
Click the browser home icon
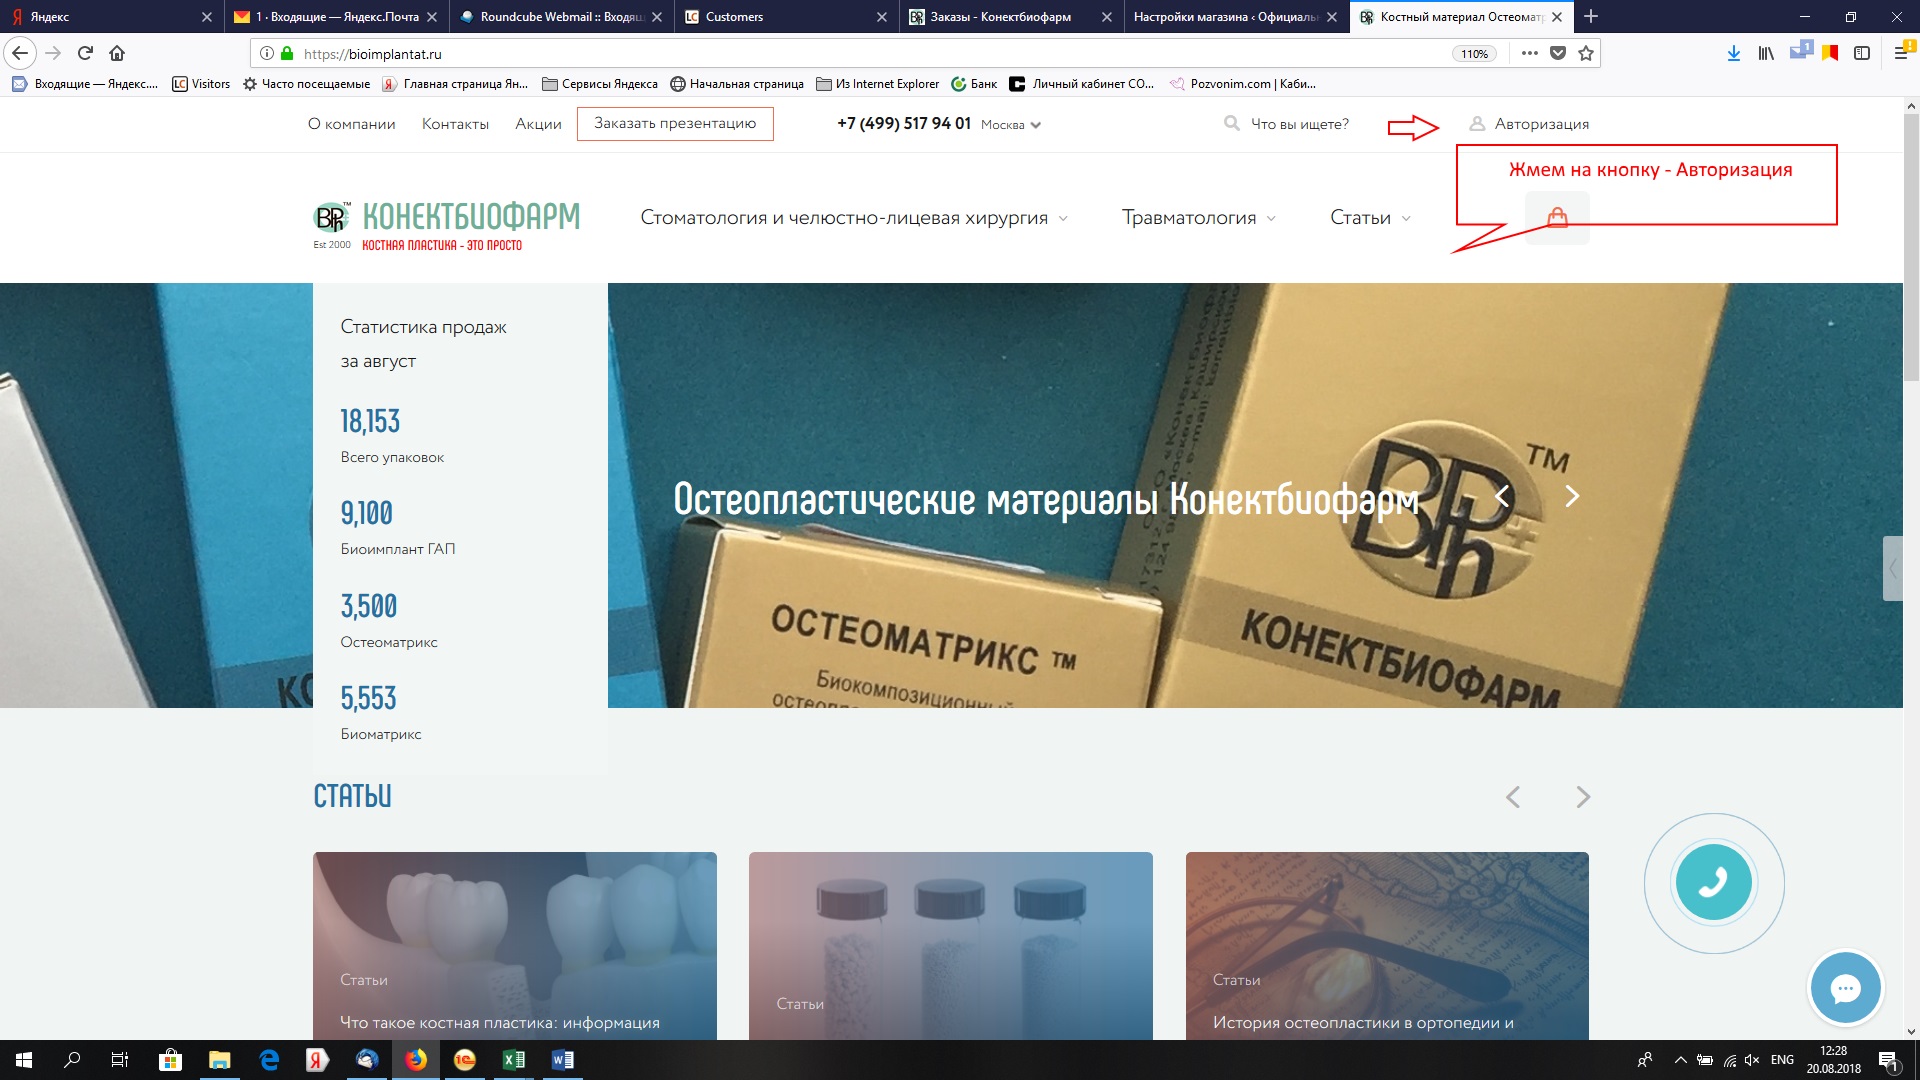(117, 54)
